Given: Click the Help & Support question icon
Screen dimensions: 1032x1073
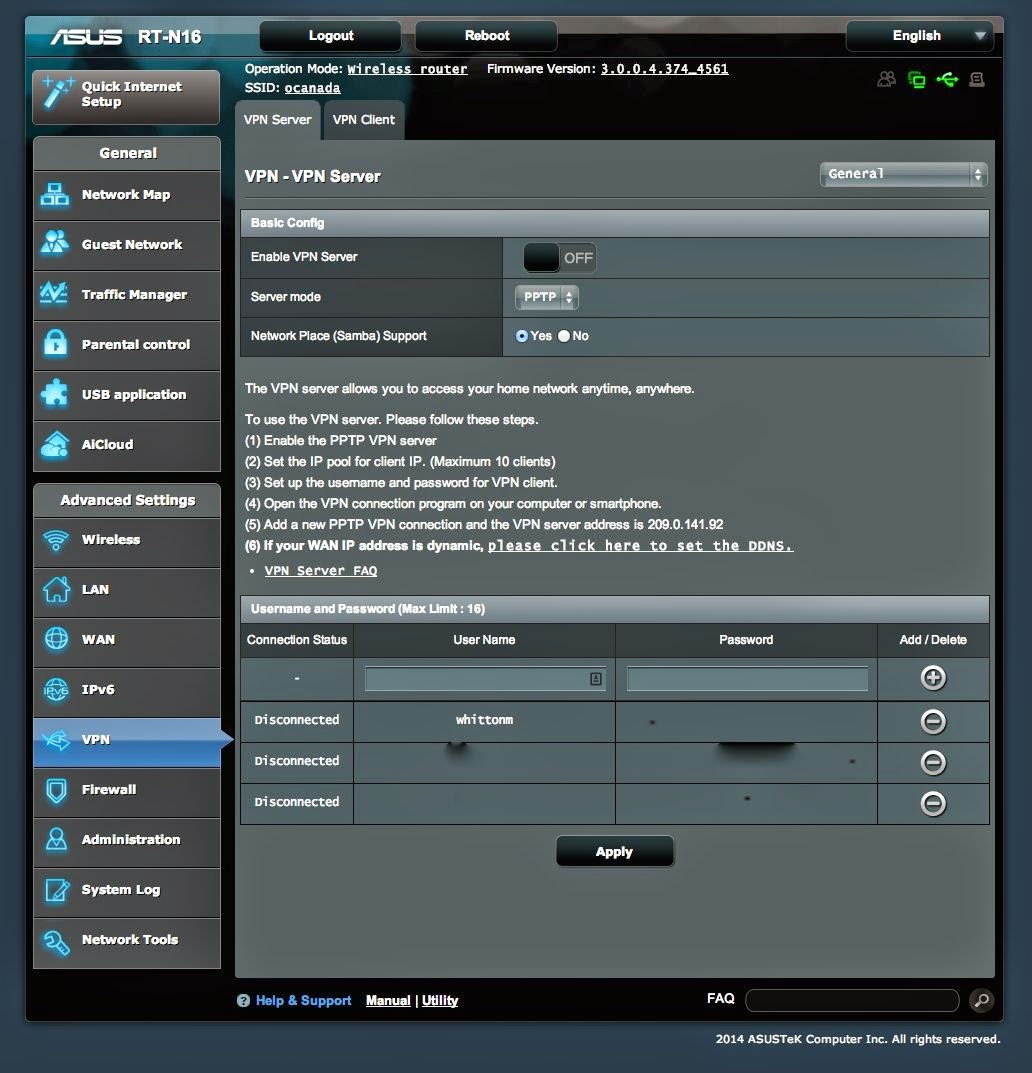Looking at the screenshot, I should pos(243,1000).
